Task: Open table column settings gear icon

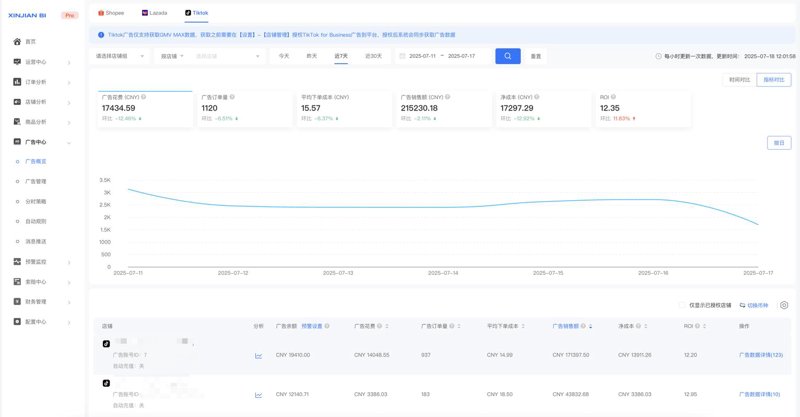Action: coord(784,305)
